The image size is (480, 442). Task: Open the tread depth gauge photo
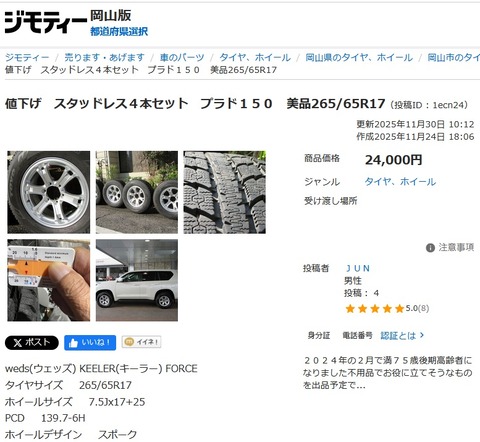click(x=49, y=280)
